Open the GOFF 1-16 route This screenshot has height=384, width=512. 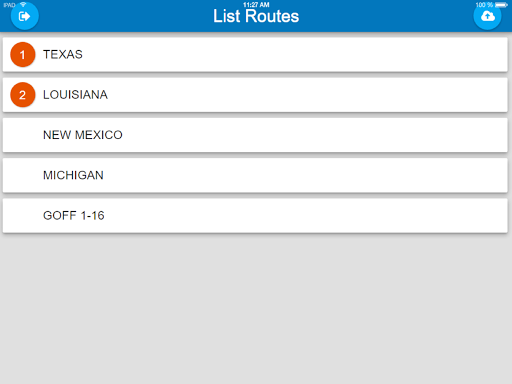(x=255, y=216)
